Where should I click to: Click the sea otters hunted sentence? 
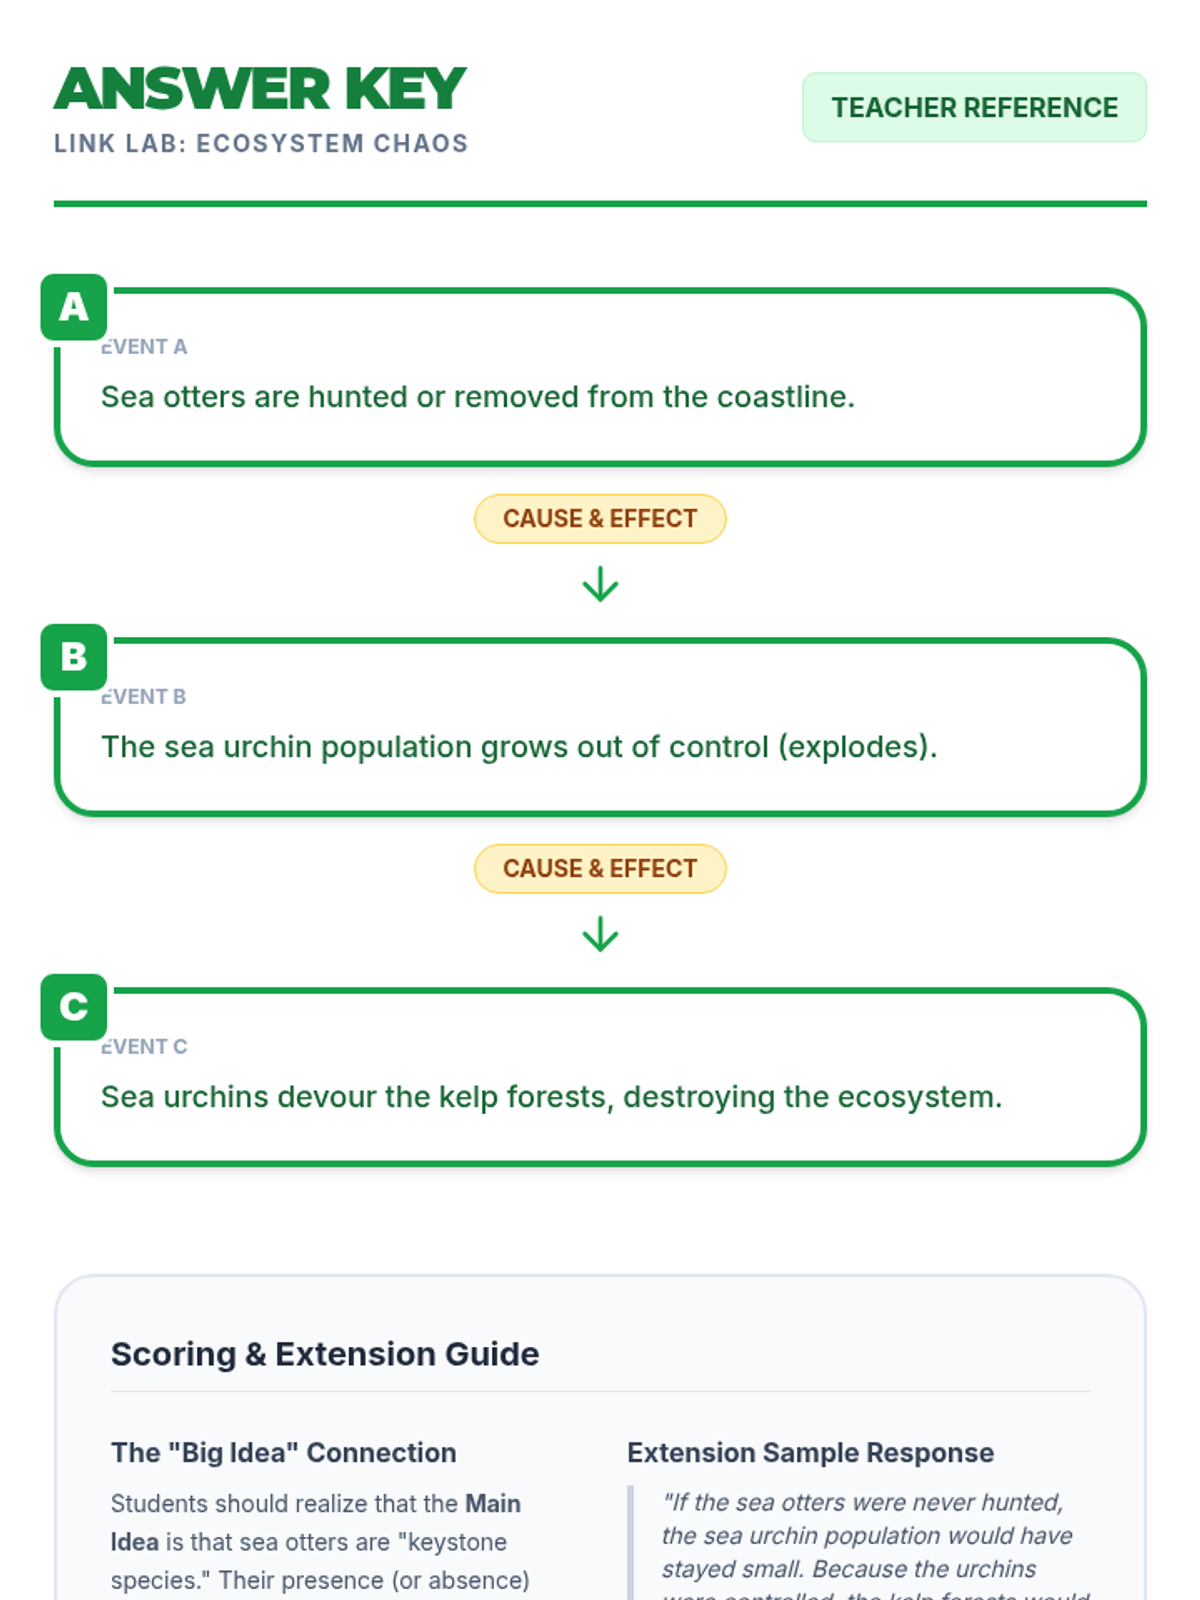[478, 397]
